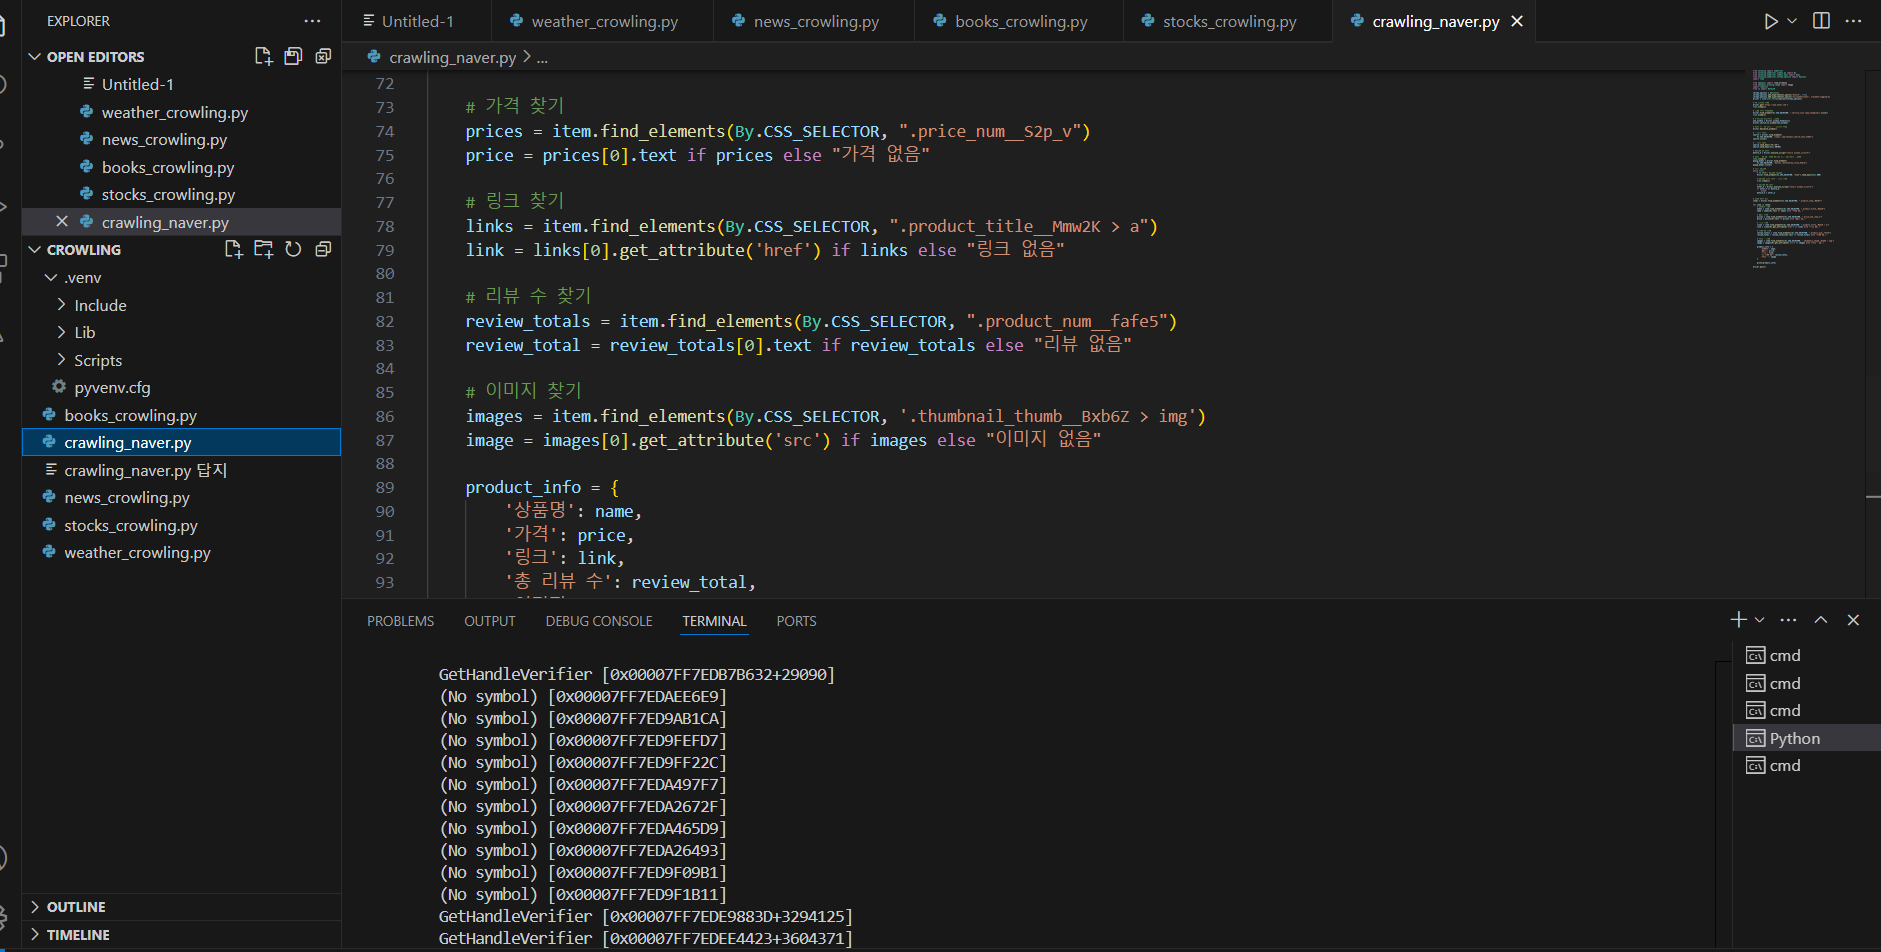Click breadcrumb ellipsis symbol
The height and width of the screenshot is (952, 1881).
tap(542, 57)
